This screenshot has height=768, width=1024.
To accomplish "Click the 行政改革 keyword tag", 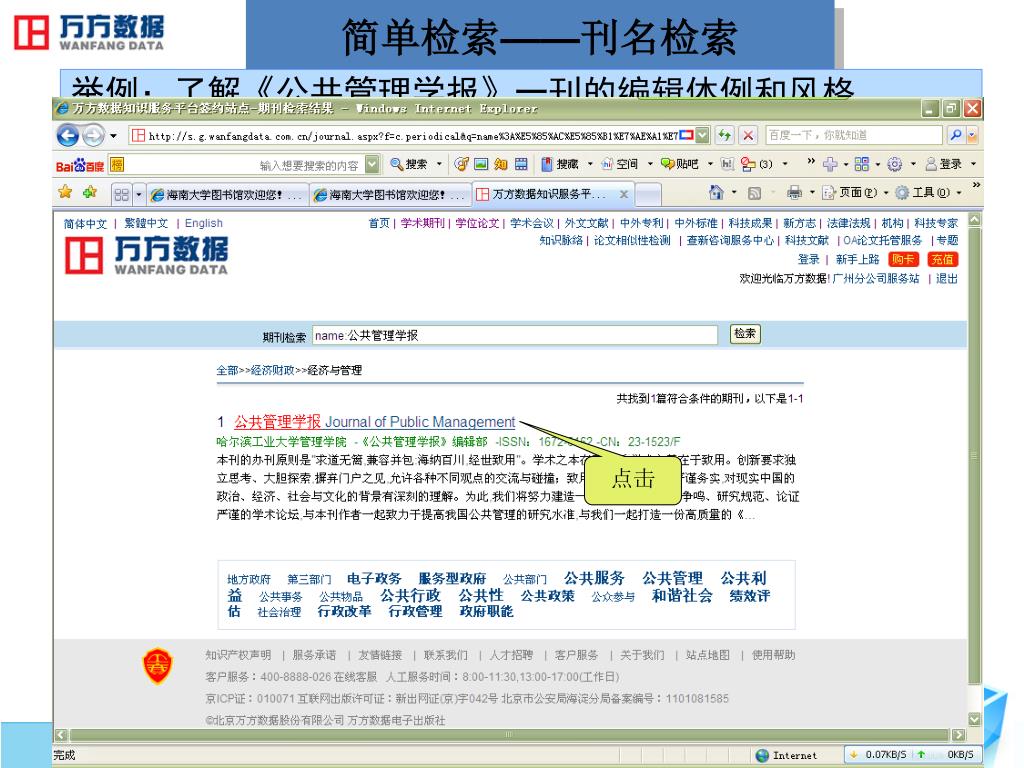I will pos(344,611).
